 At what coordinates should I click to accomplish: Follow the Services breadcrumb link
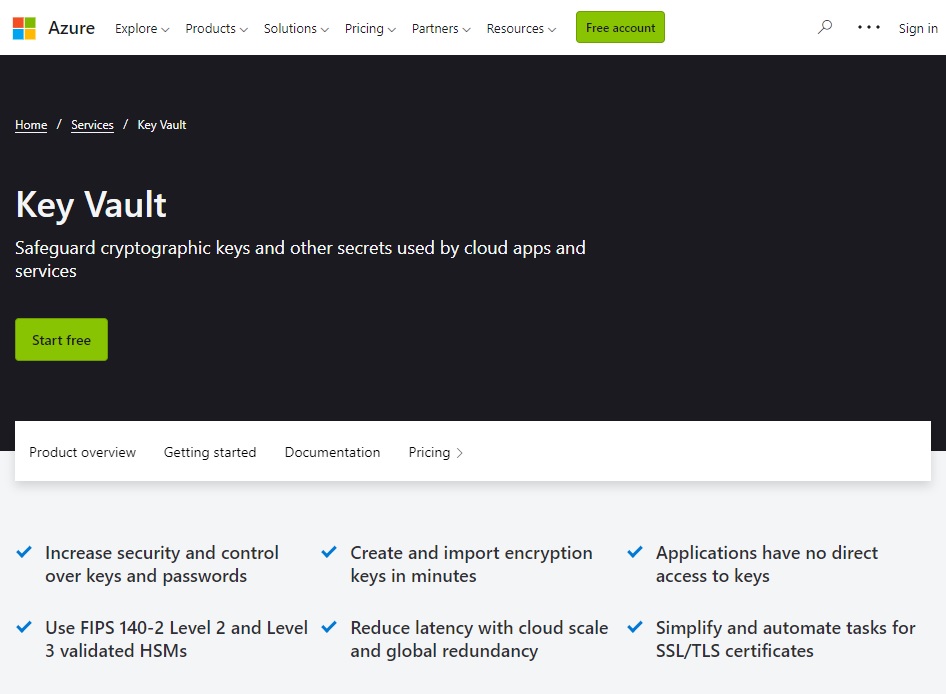(92, 125)
